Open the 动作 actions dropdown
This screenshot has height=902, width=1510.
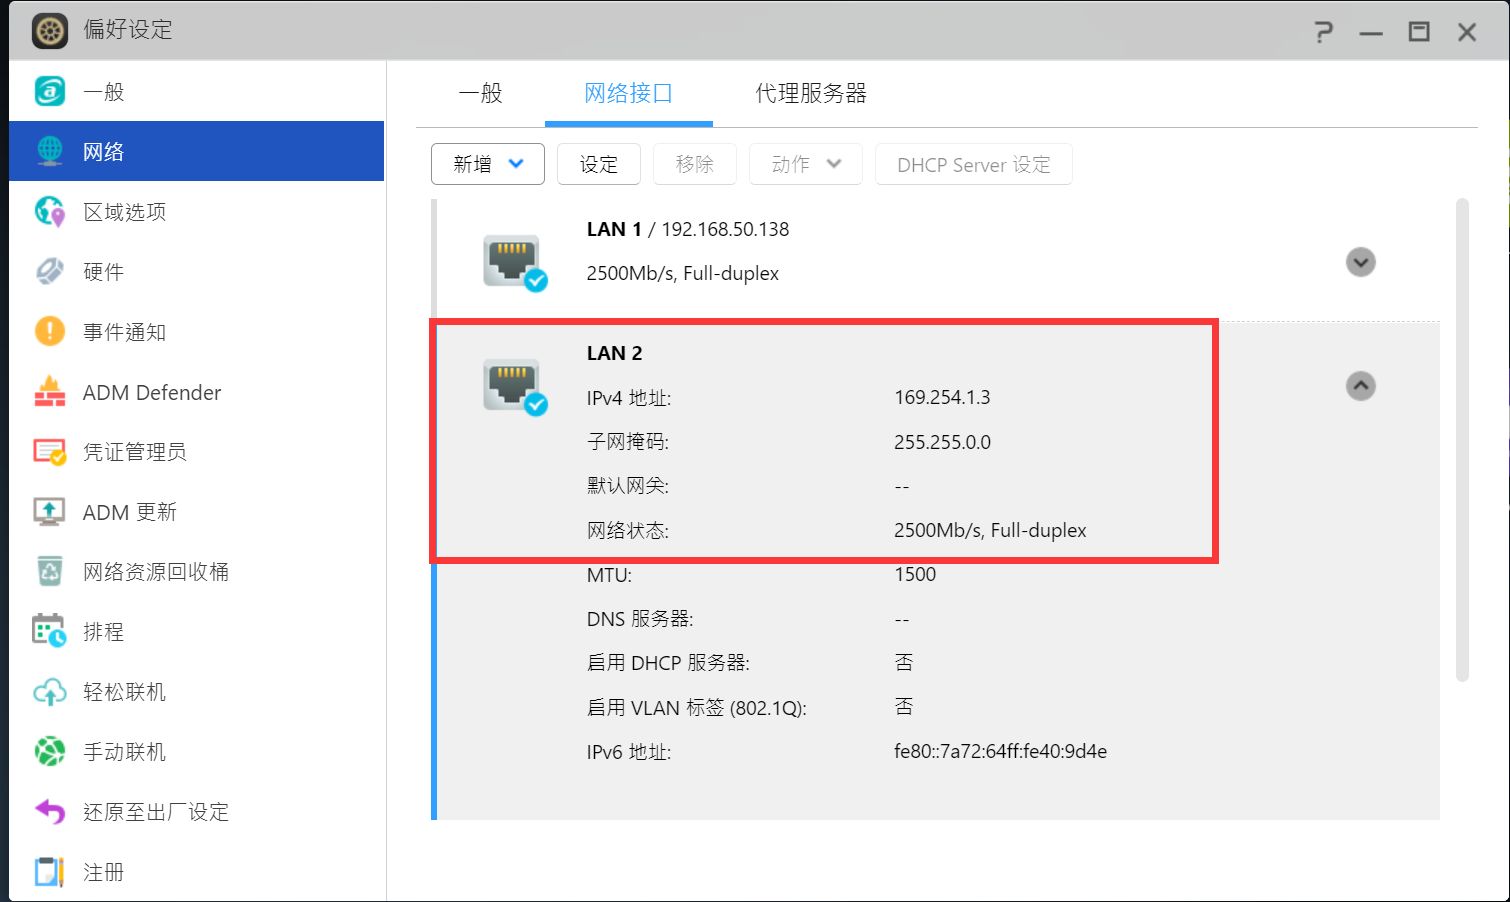coord(806,164)
